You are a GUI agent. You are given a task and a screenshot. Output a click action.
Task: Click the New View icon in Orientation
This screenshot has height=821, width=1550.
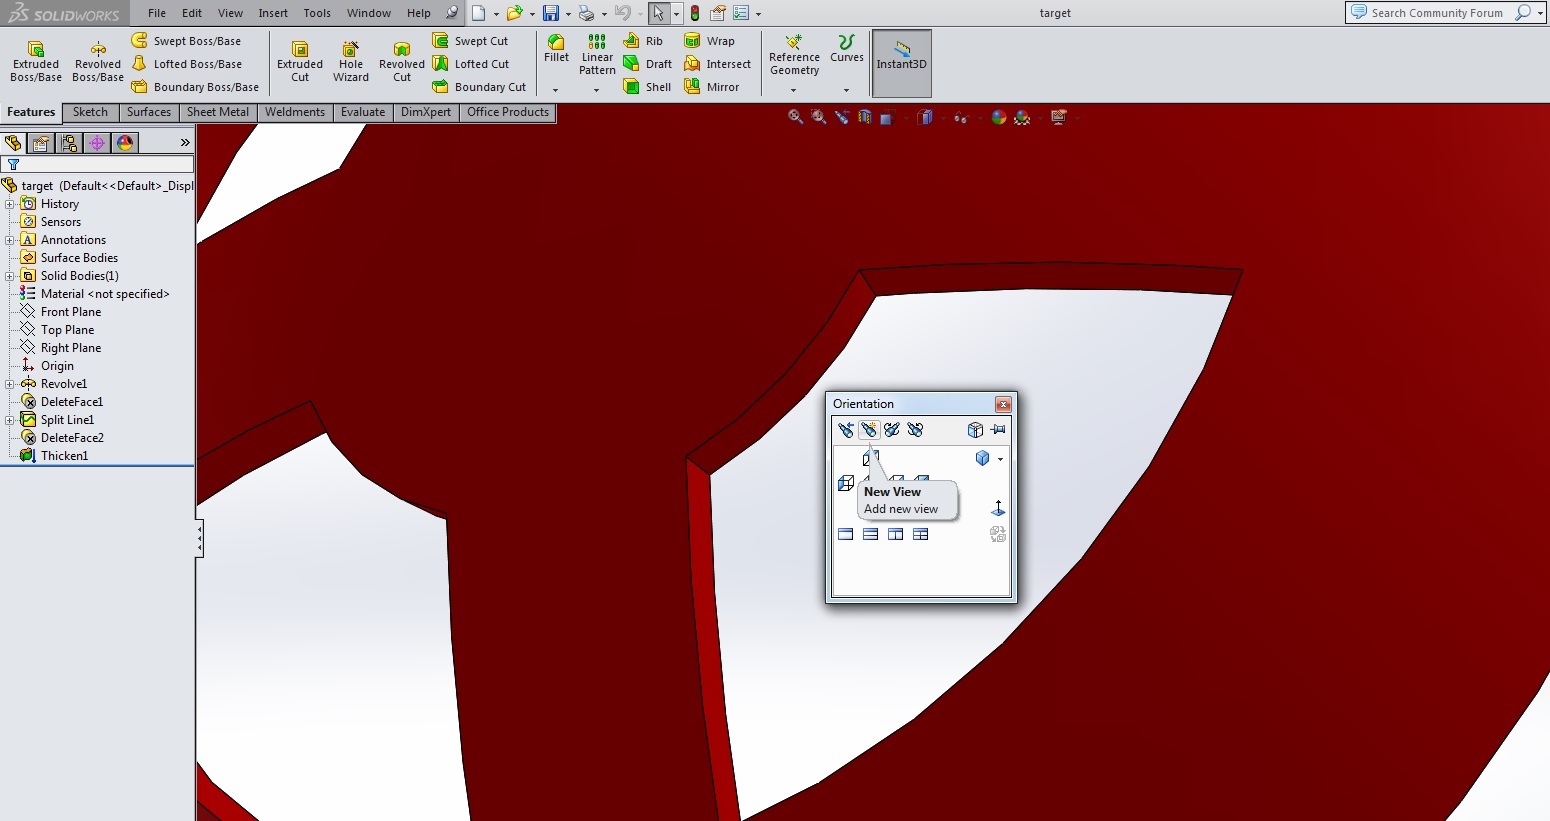click(869, 430)
